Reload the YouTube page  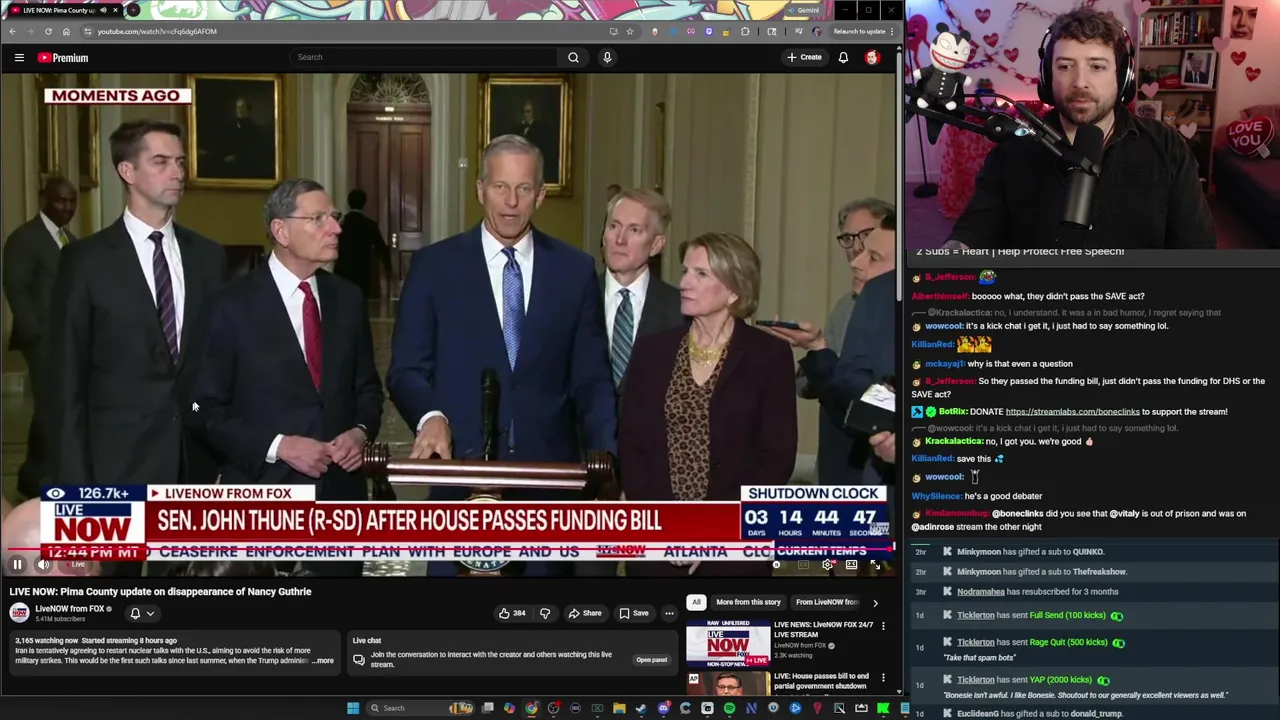click(x=48, y=31)
